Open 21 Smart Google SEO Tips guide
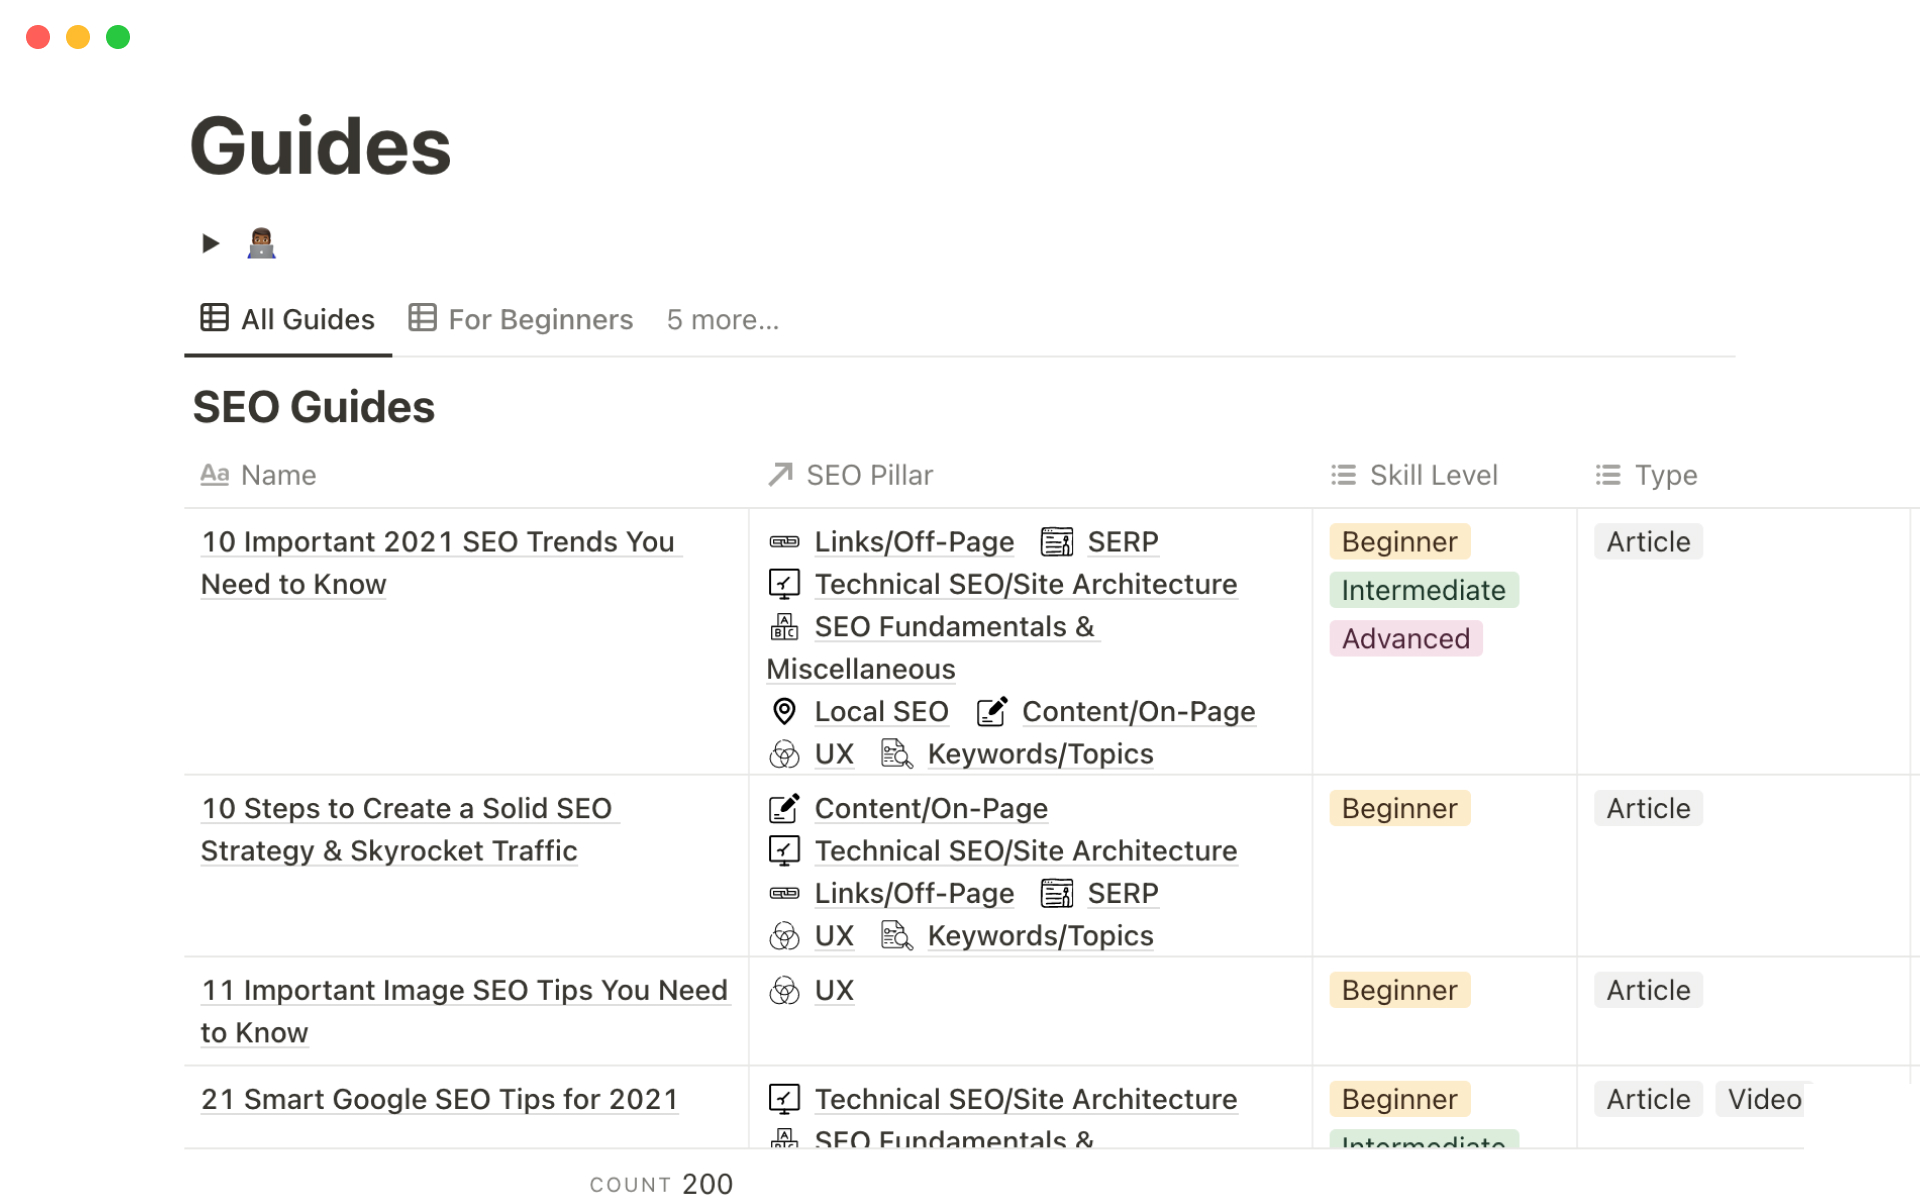Screen dimensions: 1920x1200 click(439, 1099)
